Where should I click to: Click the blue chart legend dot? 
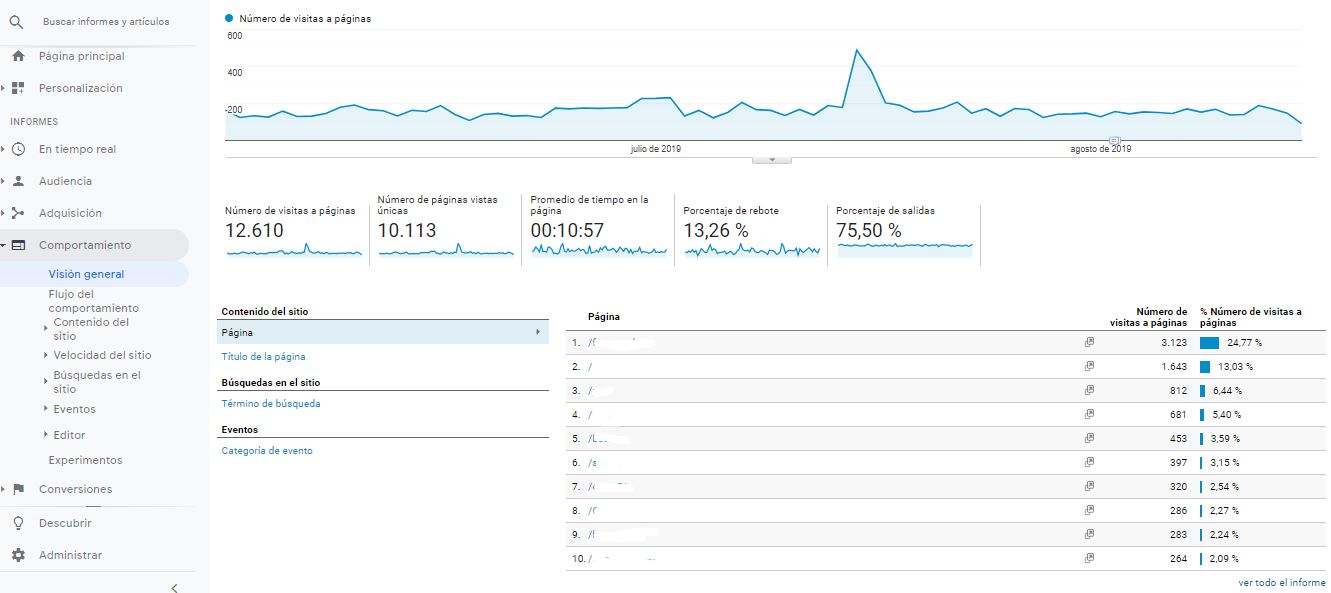coord(230,18)
